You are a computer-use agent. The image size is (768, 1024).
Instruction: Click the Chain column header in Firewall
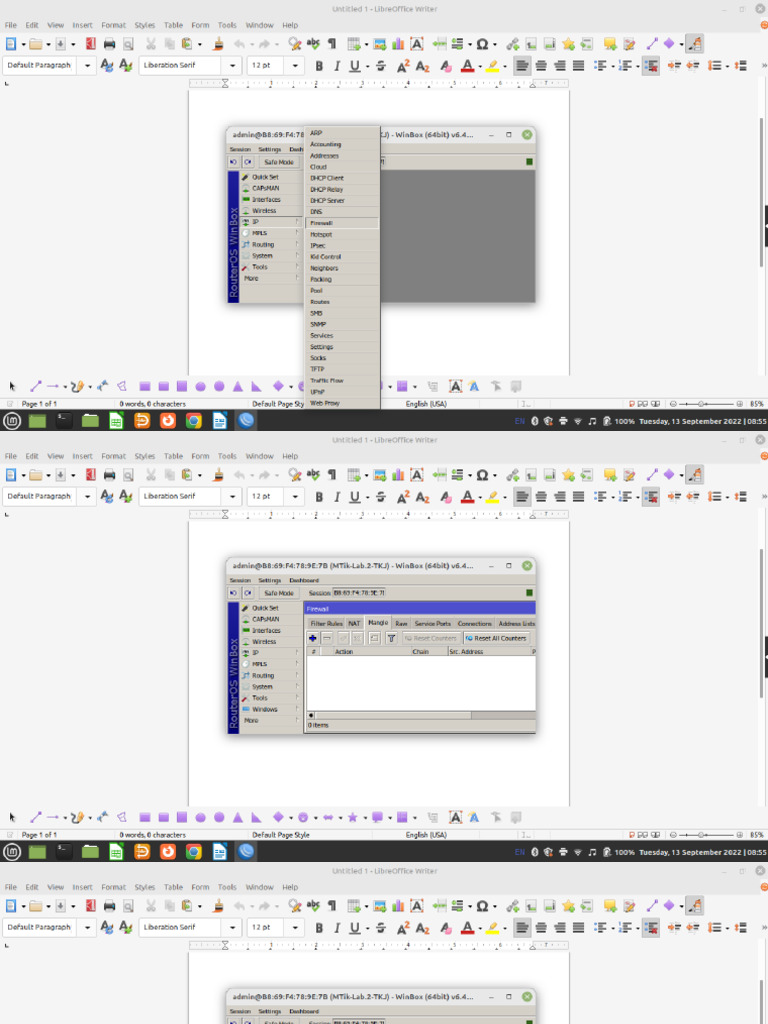pyautogui.click(x=429, y=652)
